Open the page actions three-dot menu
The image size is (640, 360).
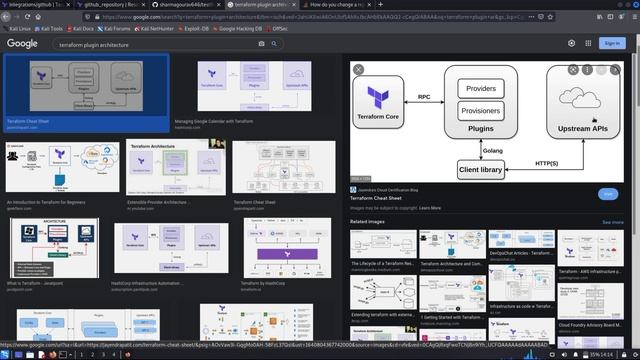coord(531,17)
